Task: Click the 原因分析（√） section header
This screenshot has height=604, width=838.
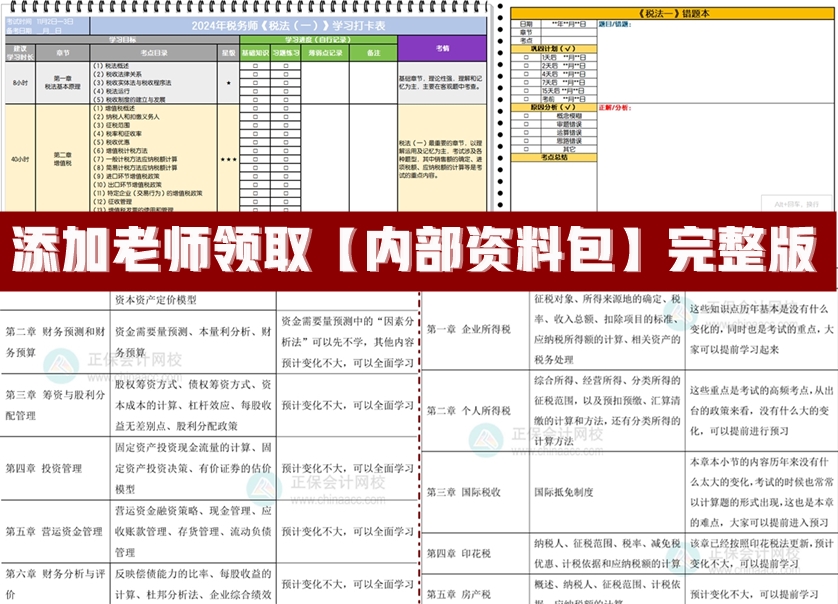Action: 554,107
